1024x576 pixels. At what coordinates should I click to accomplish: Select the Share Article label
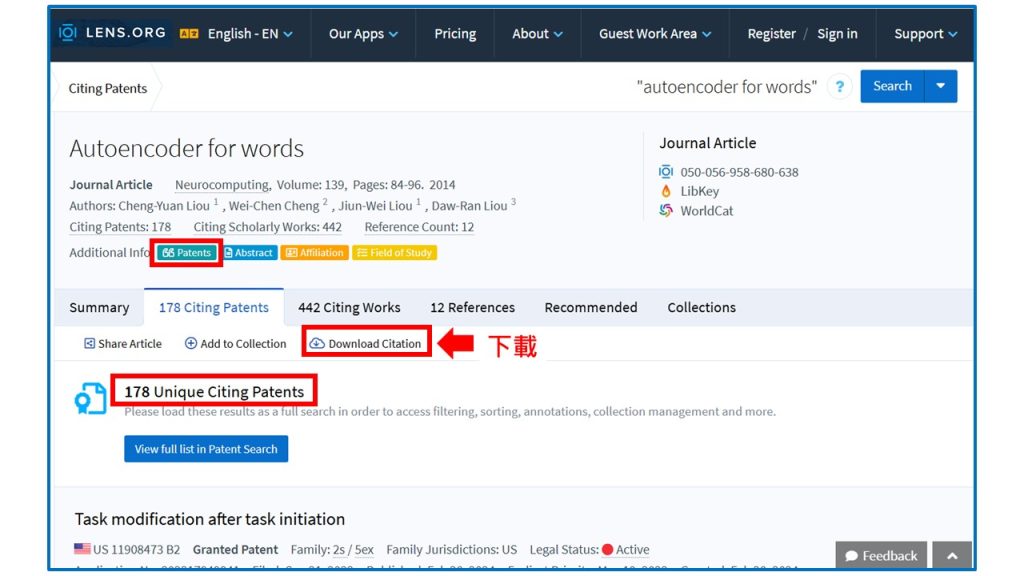[130, 344]
